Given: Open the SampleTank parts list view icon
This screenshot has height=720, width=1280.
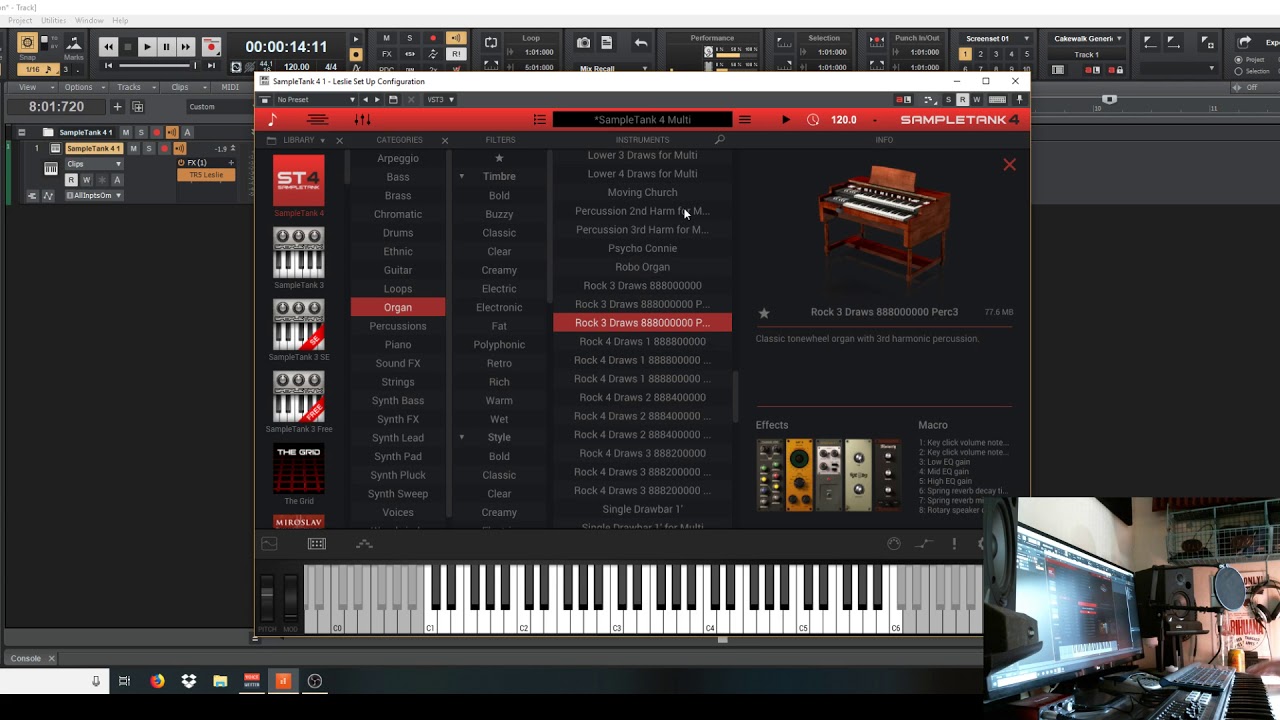Looking at the screenshot, I should click(317, 119).
